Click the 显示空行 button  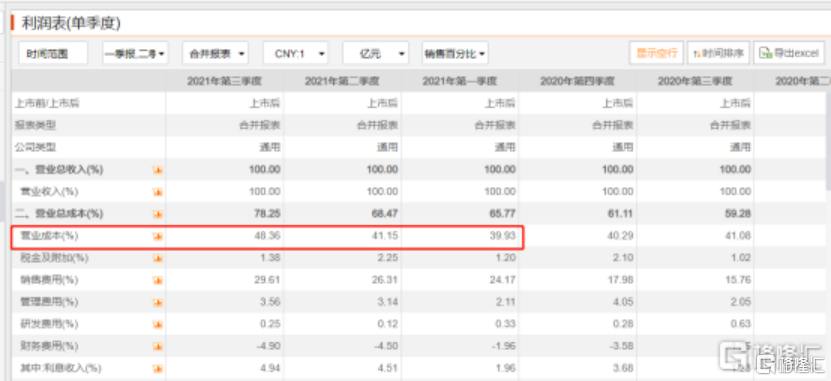tap(657, 53)
